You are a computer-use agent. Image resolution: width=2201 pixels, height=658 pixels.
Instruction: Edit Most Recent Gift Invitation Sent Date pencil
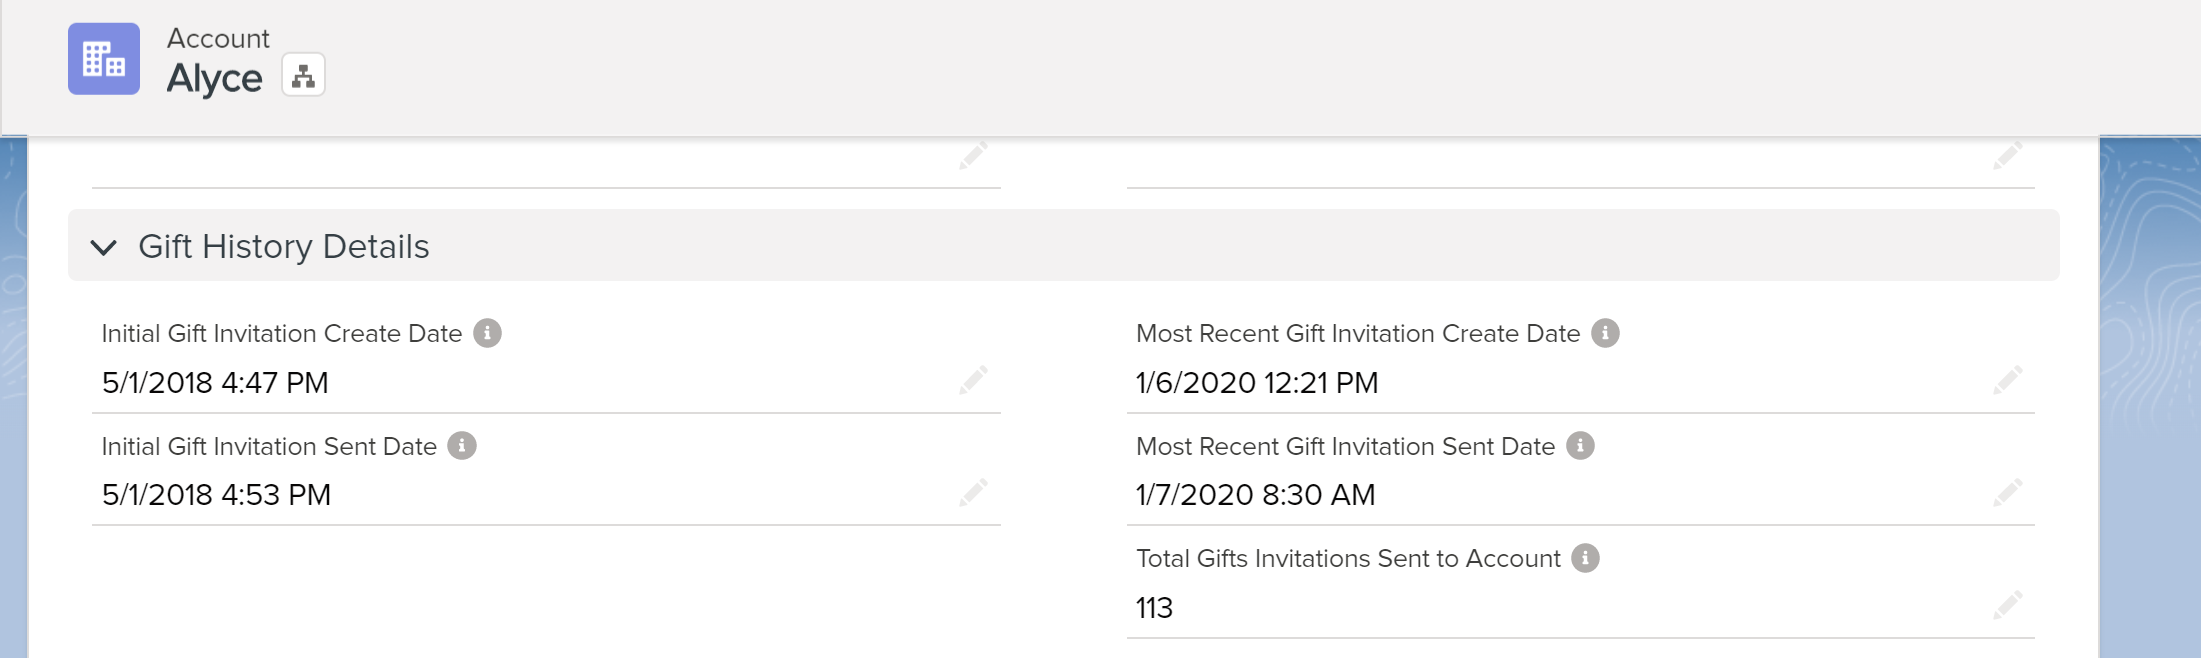(x=2007, y=493)
